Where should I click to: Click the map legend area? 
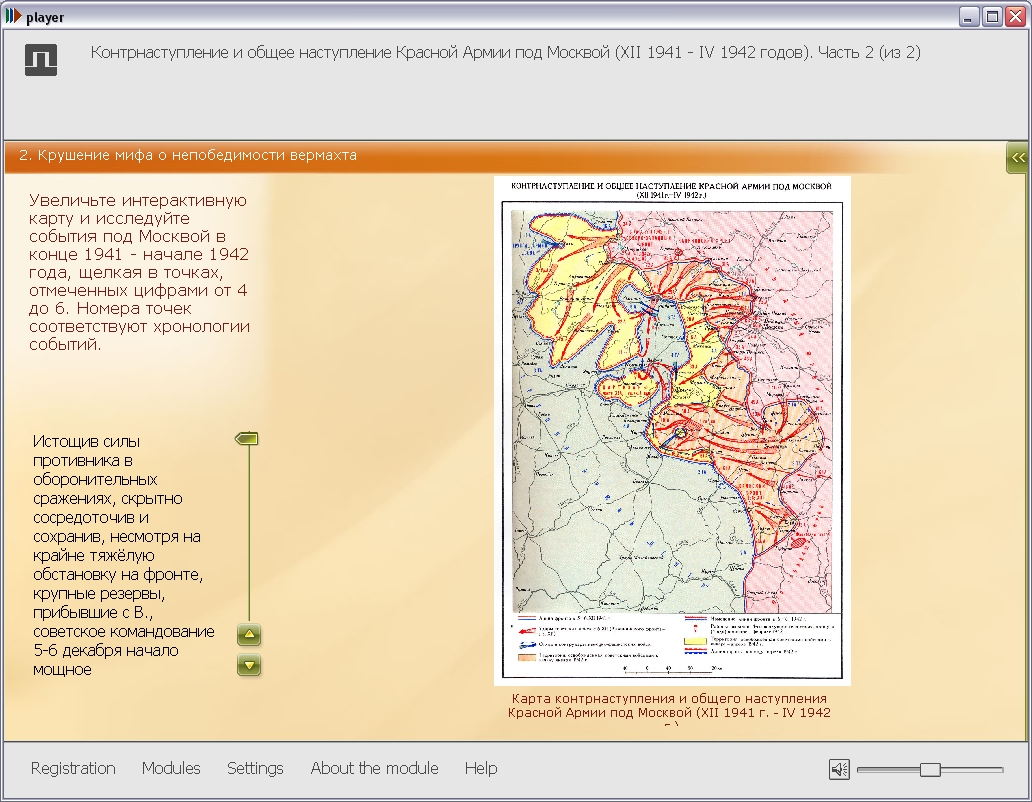pyautogui.click(x=672, y=643)
